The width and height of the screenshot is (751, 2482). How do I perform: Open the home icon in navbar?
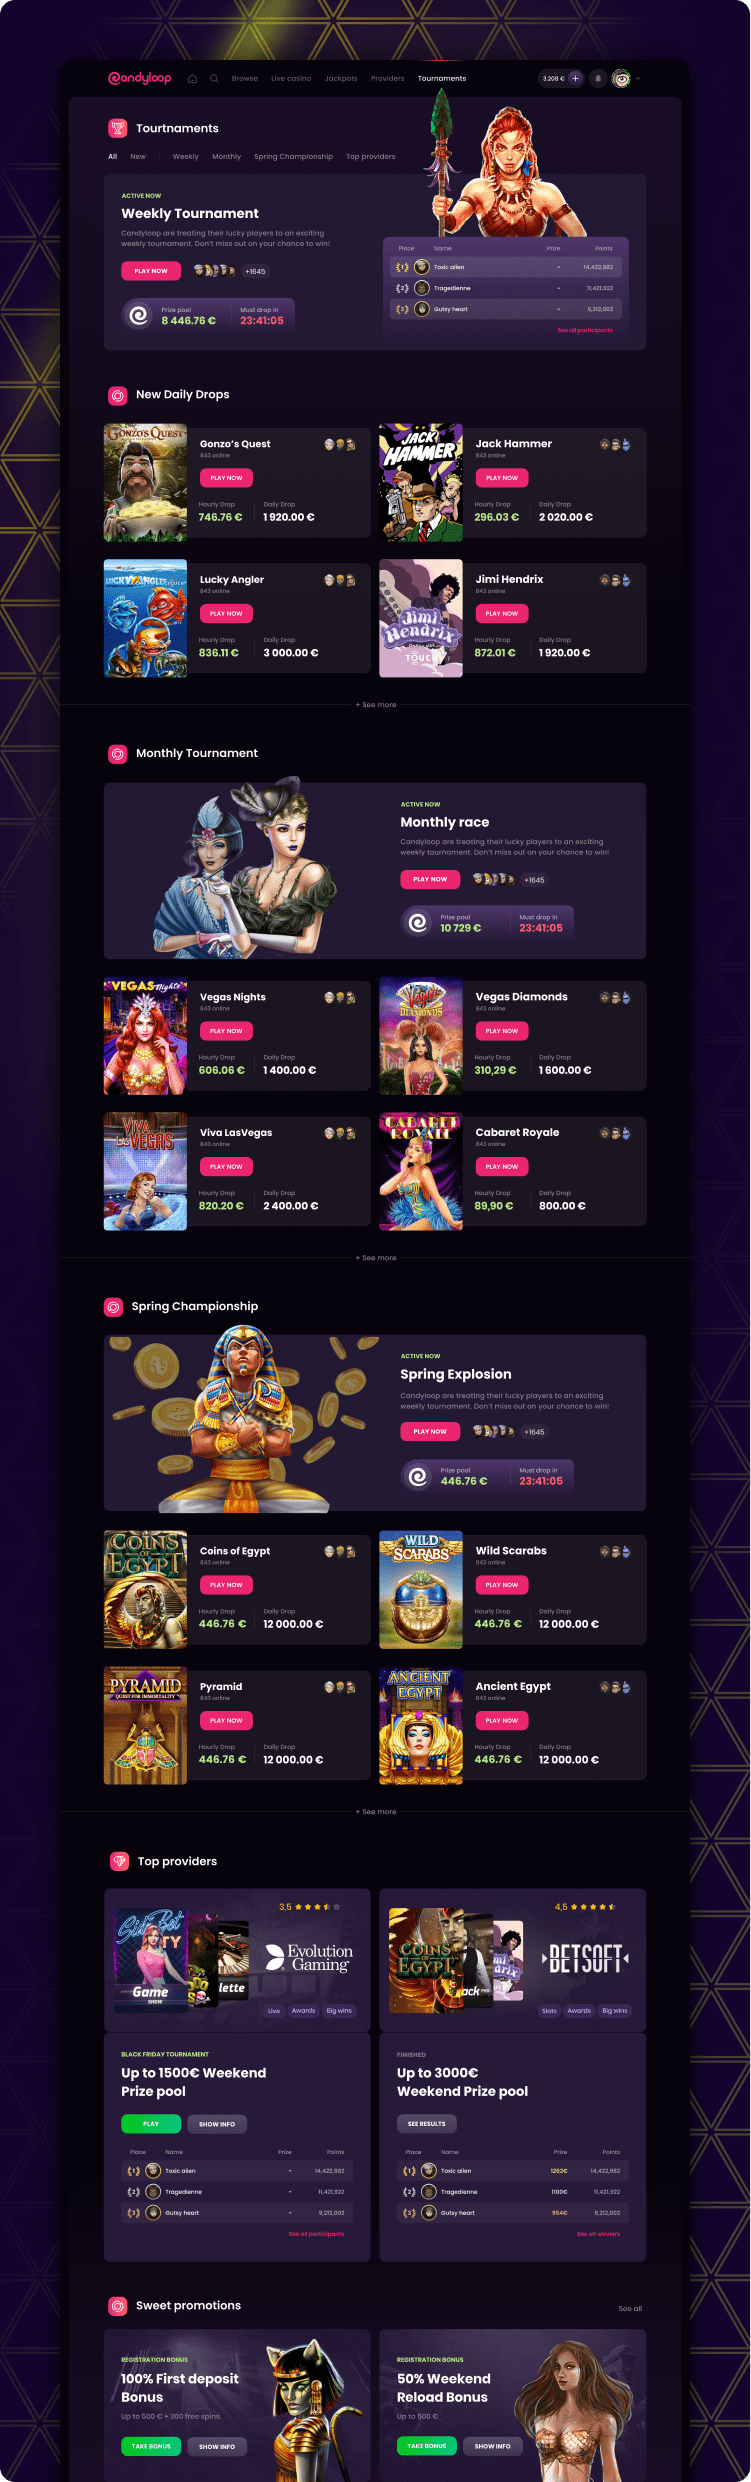click(193, 78)
